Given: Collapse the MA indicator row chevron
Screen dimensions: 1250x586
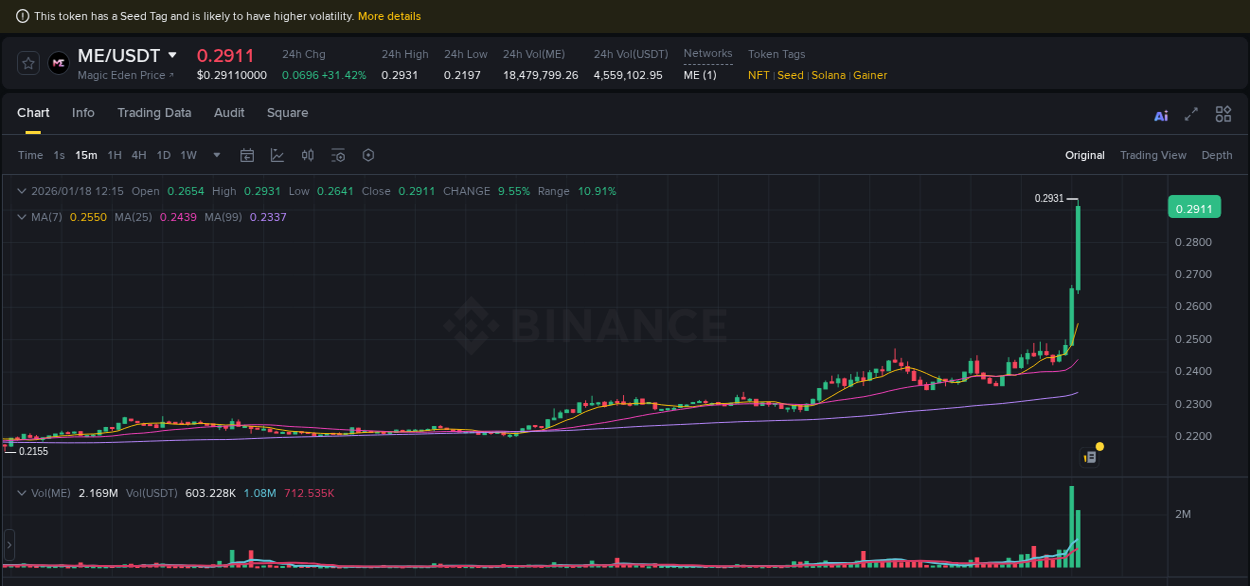Looking at the screenshot, I should click(x=20, y=217).
